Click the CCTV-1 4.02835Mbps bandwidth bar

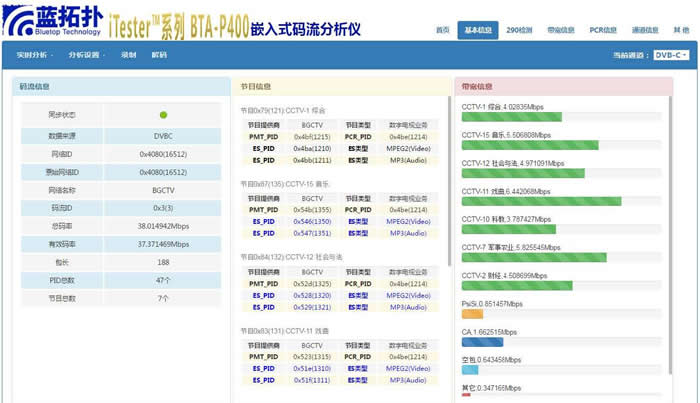coord(512,117)
